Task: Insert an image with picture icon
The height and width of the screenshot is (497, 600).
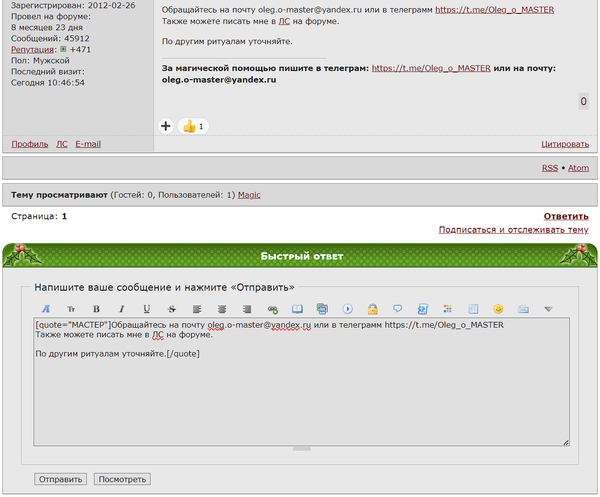Action: tap(323, 308)
